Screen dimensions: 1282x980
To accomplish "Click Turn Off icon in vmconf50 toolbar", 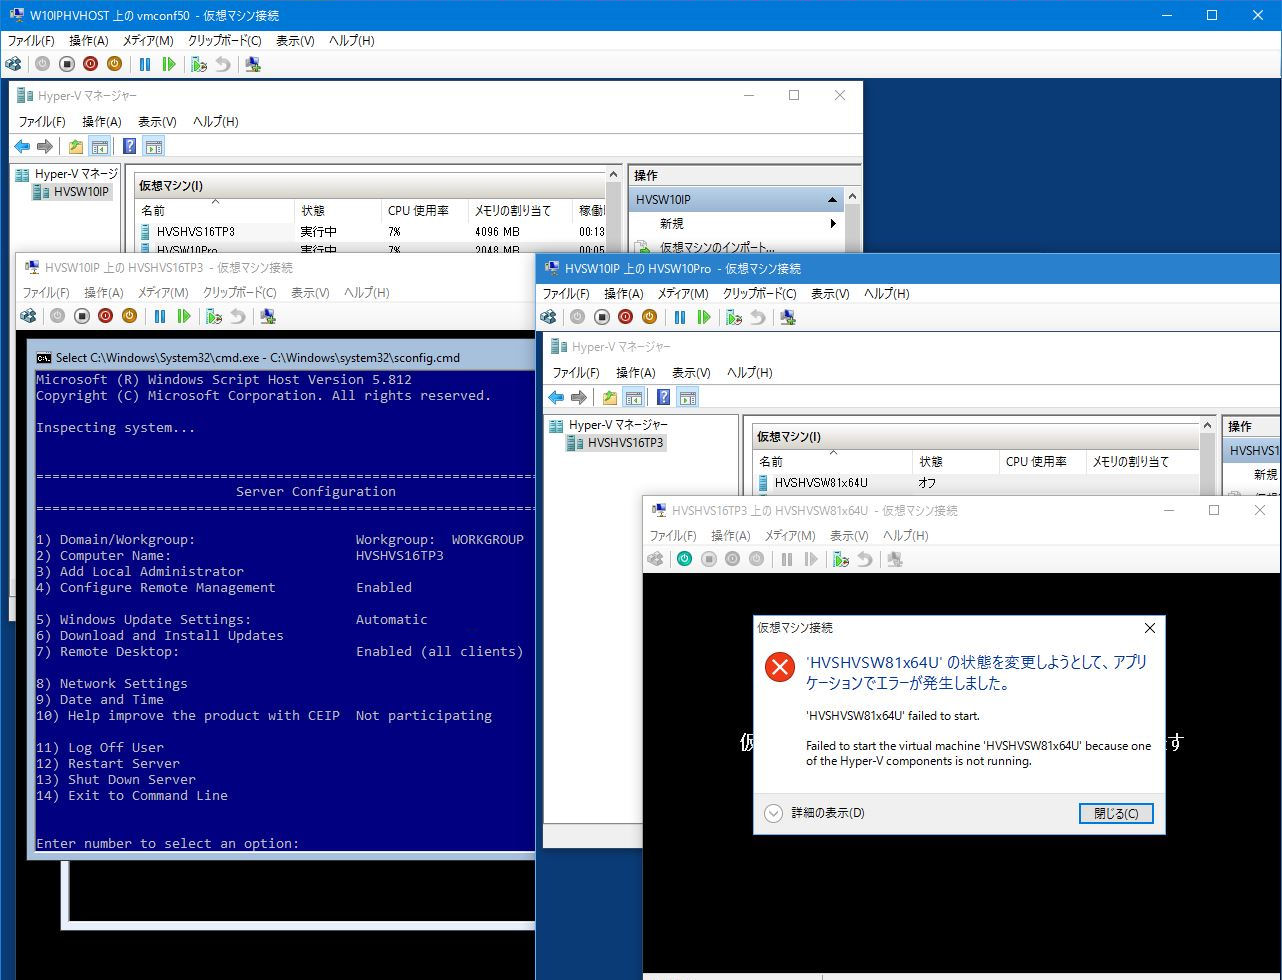I will point(66,64).
